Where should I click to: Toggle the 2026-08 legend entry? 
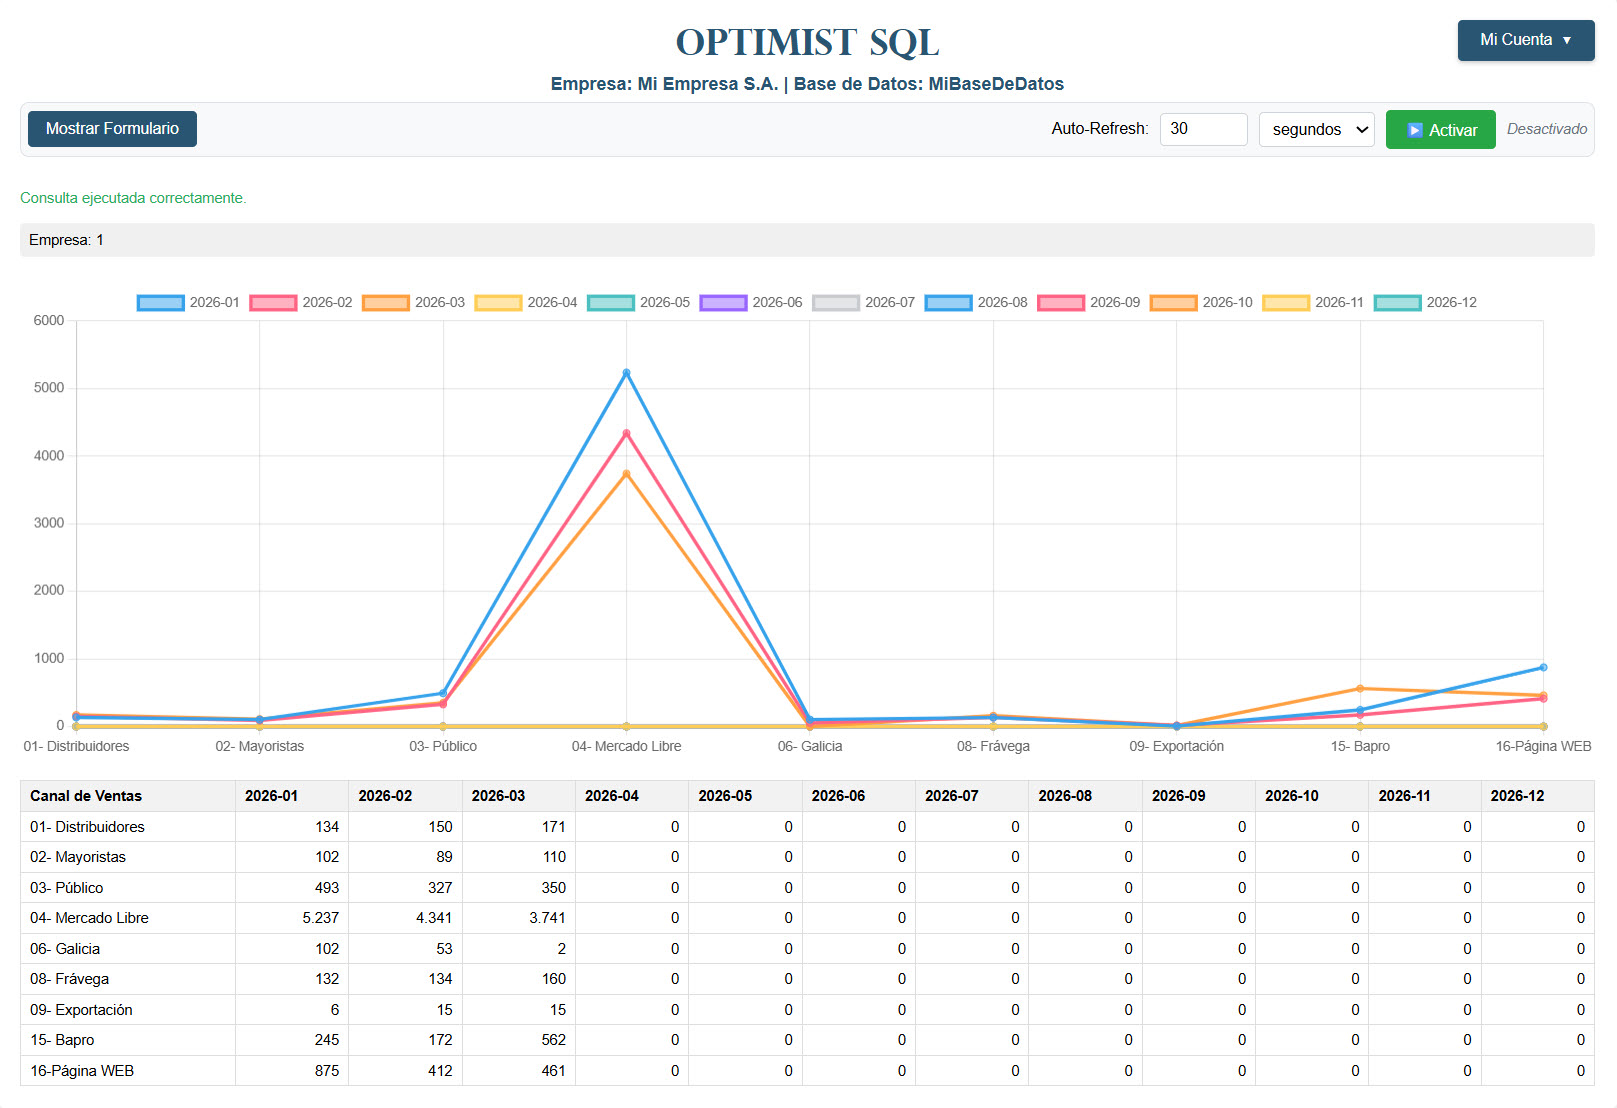tap(976, 303)
